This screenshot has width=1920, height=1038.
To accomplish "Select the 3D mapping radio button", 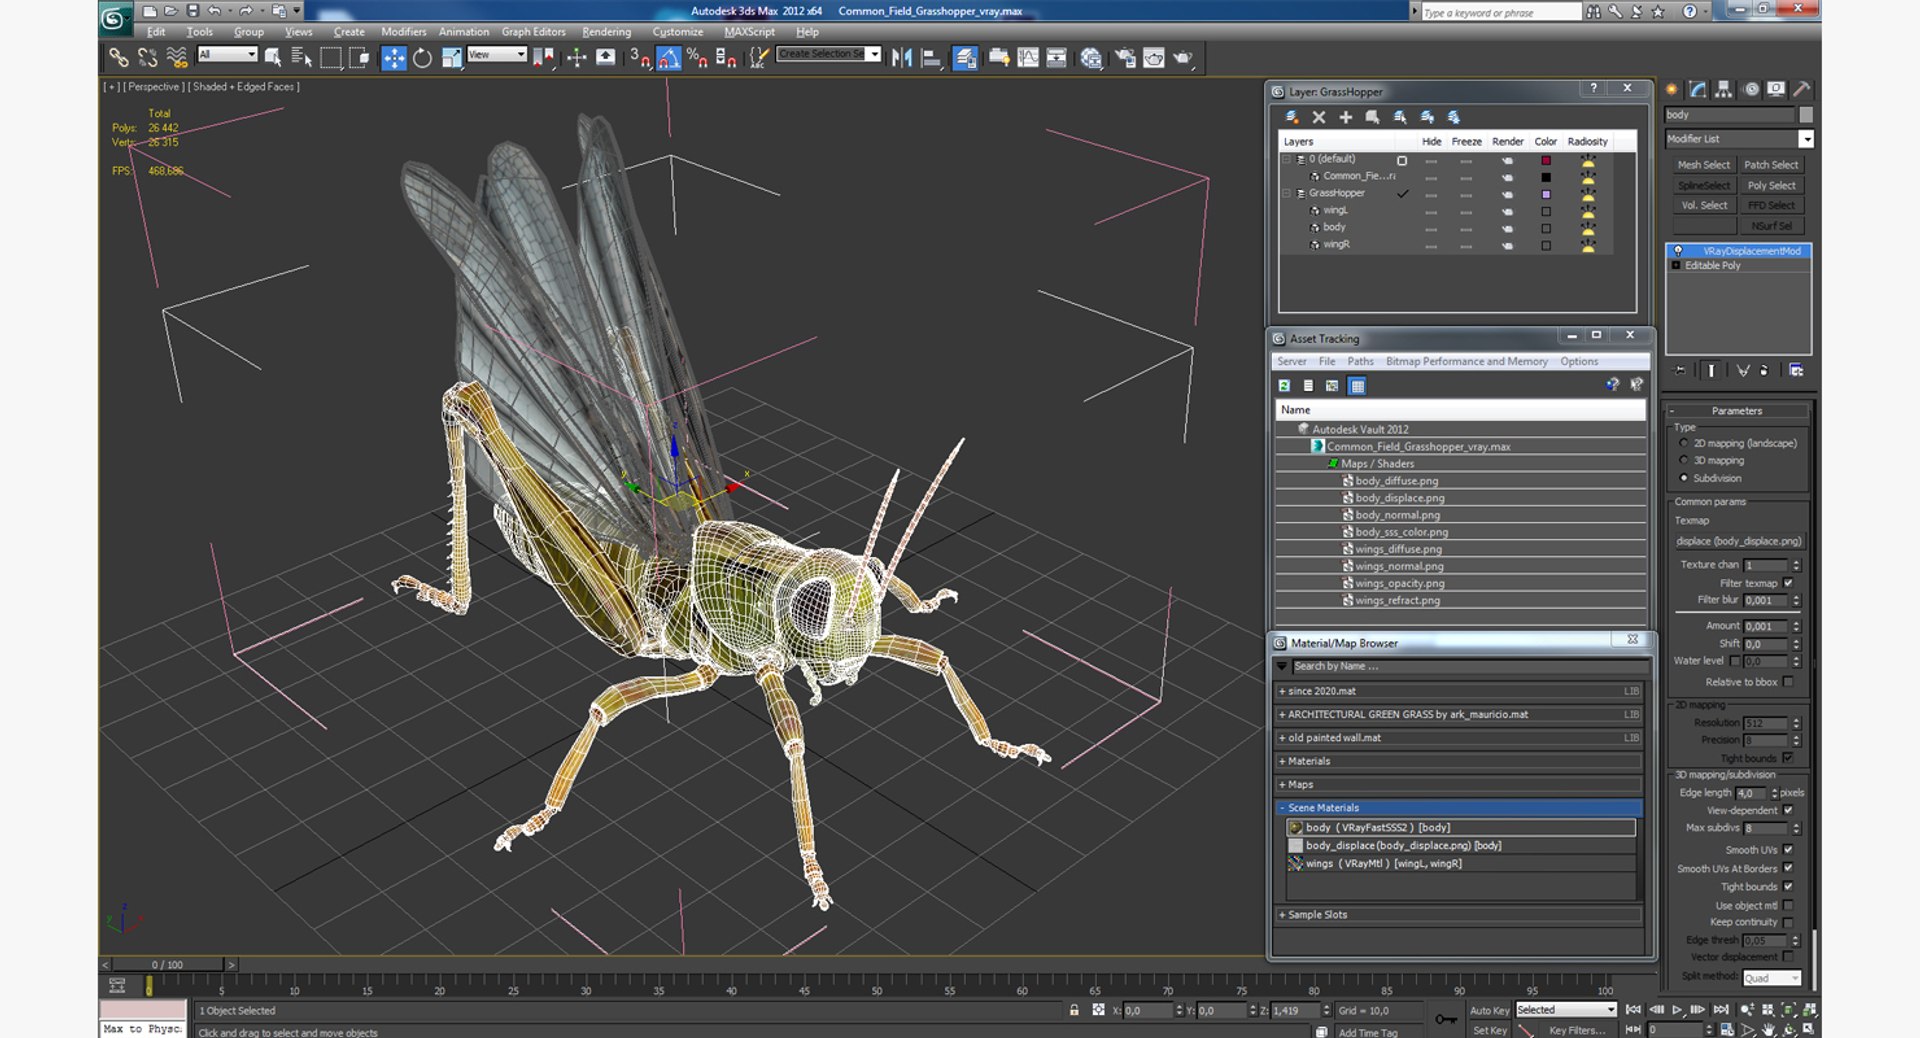I will click(x=1684, y=460).
